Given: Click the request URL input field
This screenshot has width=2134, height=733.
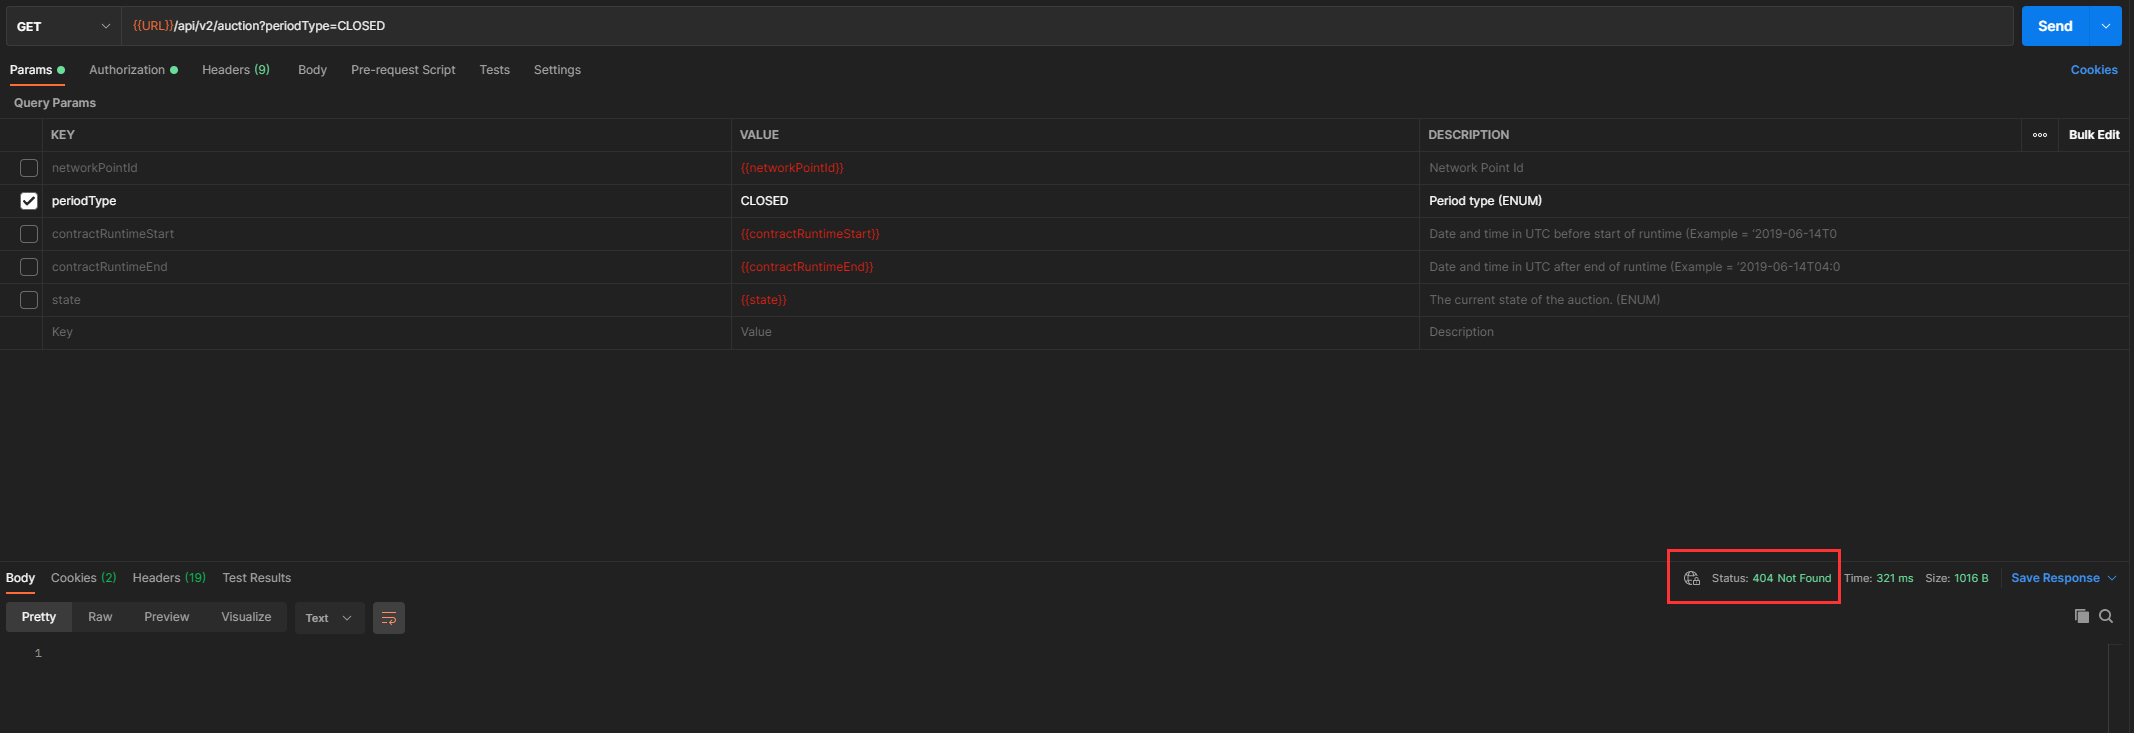Looking at the screenshot, I should click(x=1000, y=26).
